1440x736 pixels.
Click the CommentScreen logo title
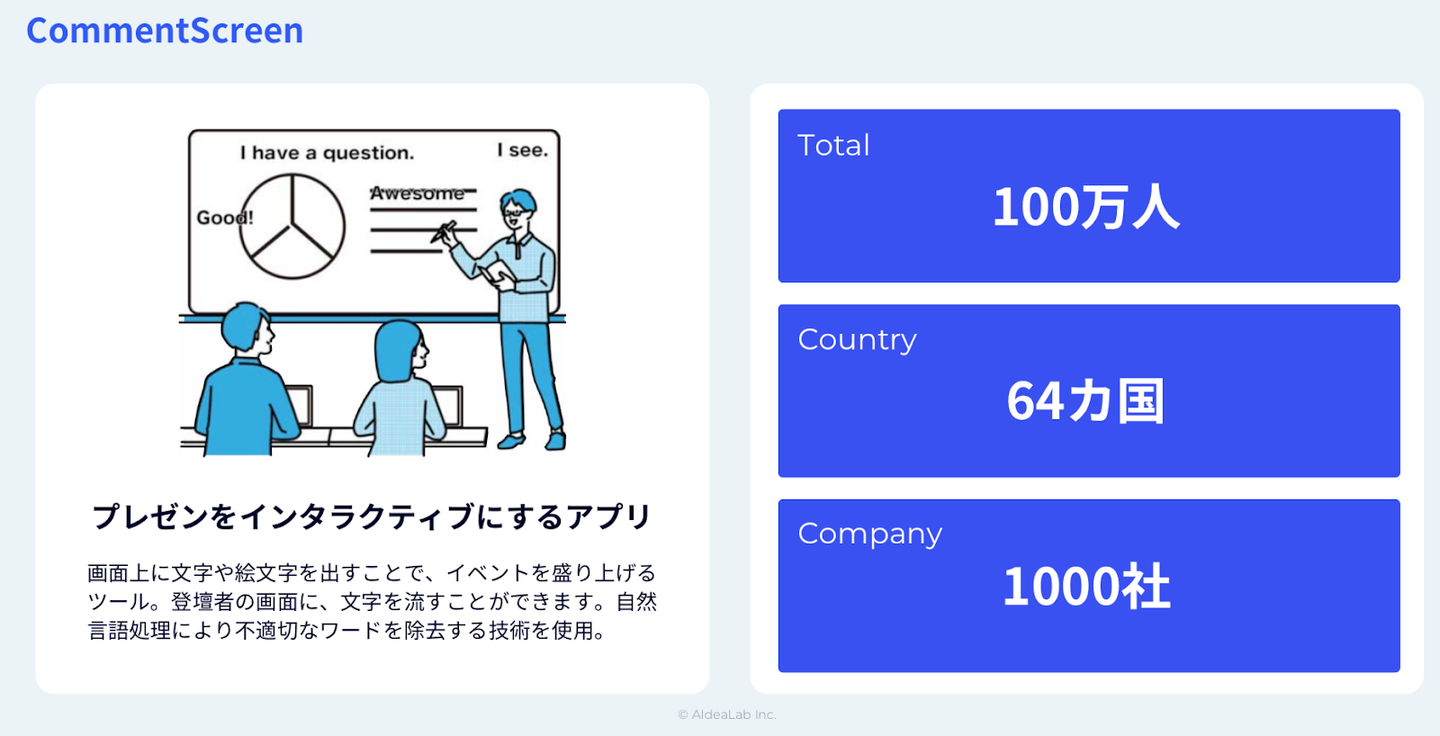click(165, 30)
